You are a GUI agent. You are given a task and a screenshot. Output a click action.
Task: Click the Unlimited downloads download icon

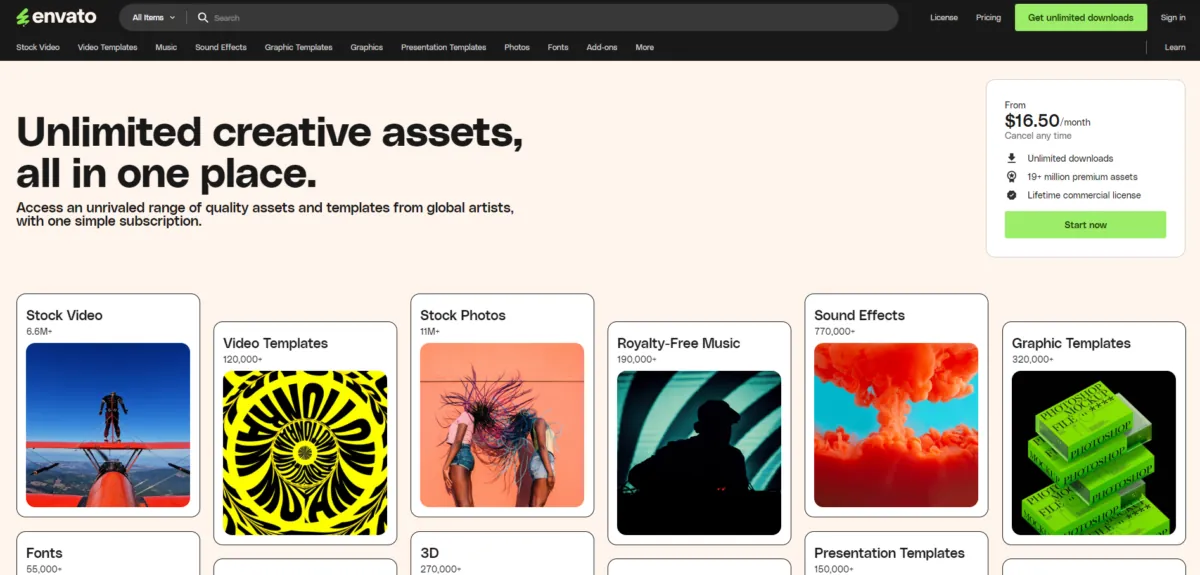(x=1012, y=158)
